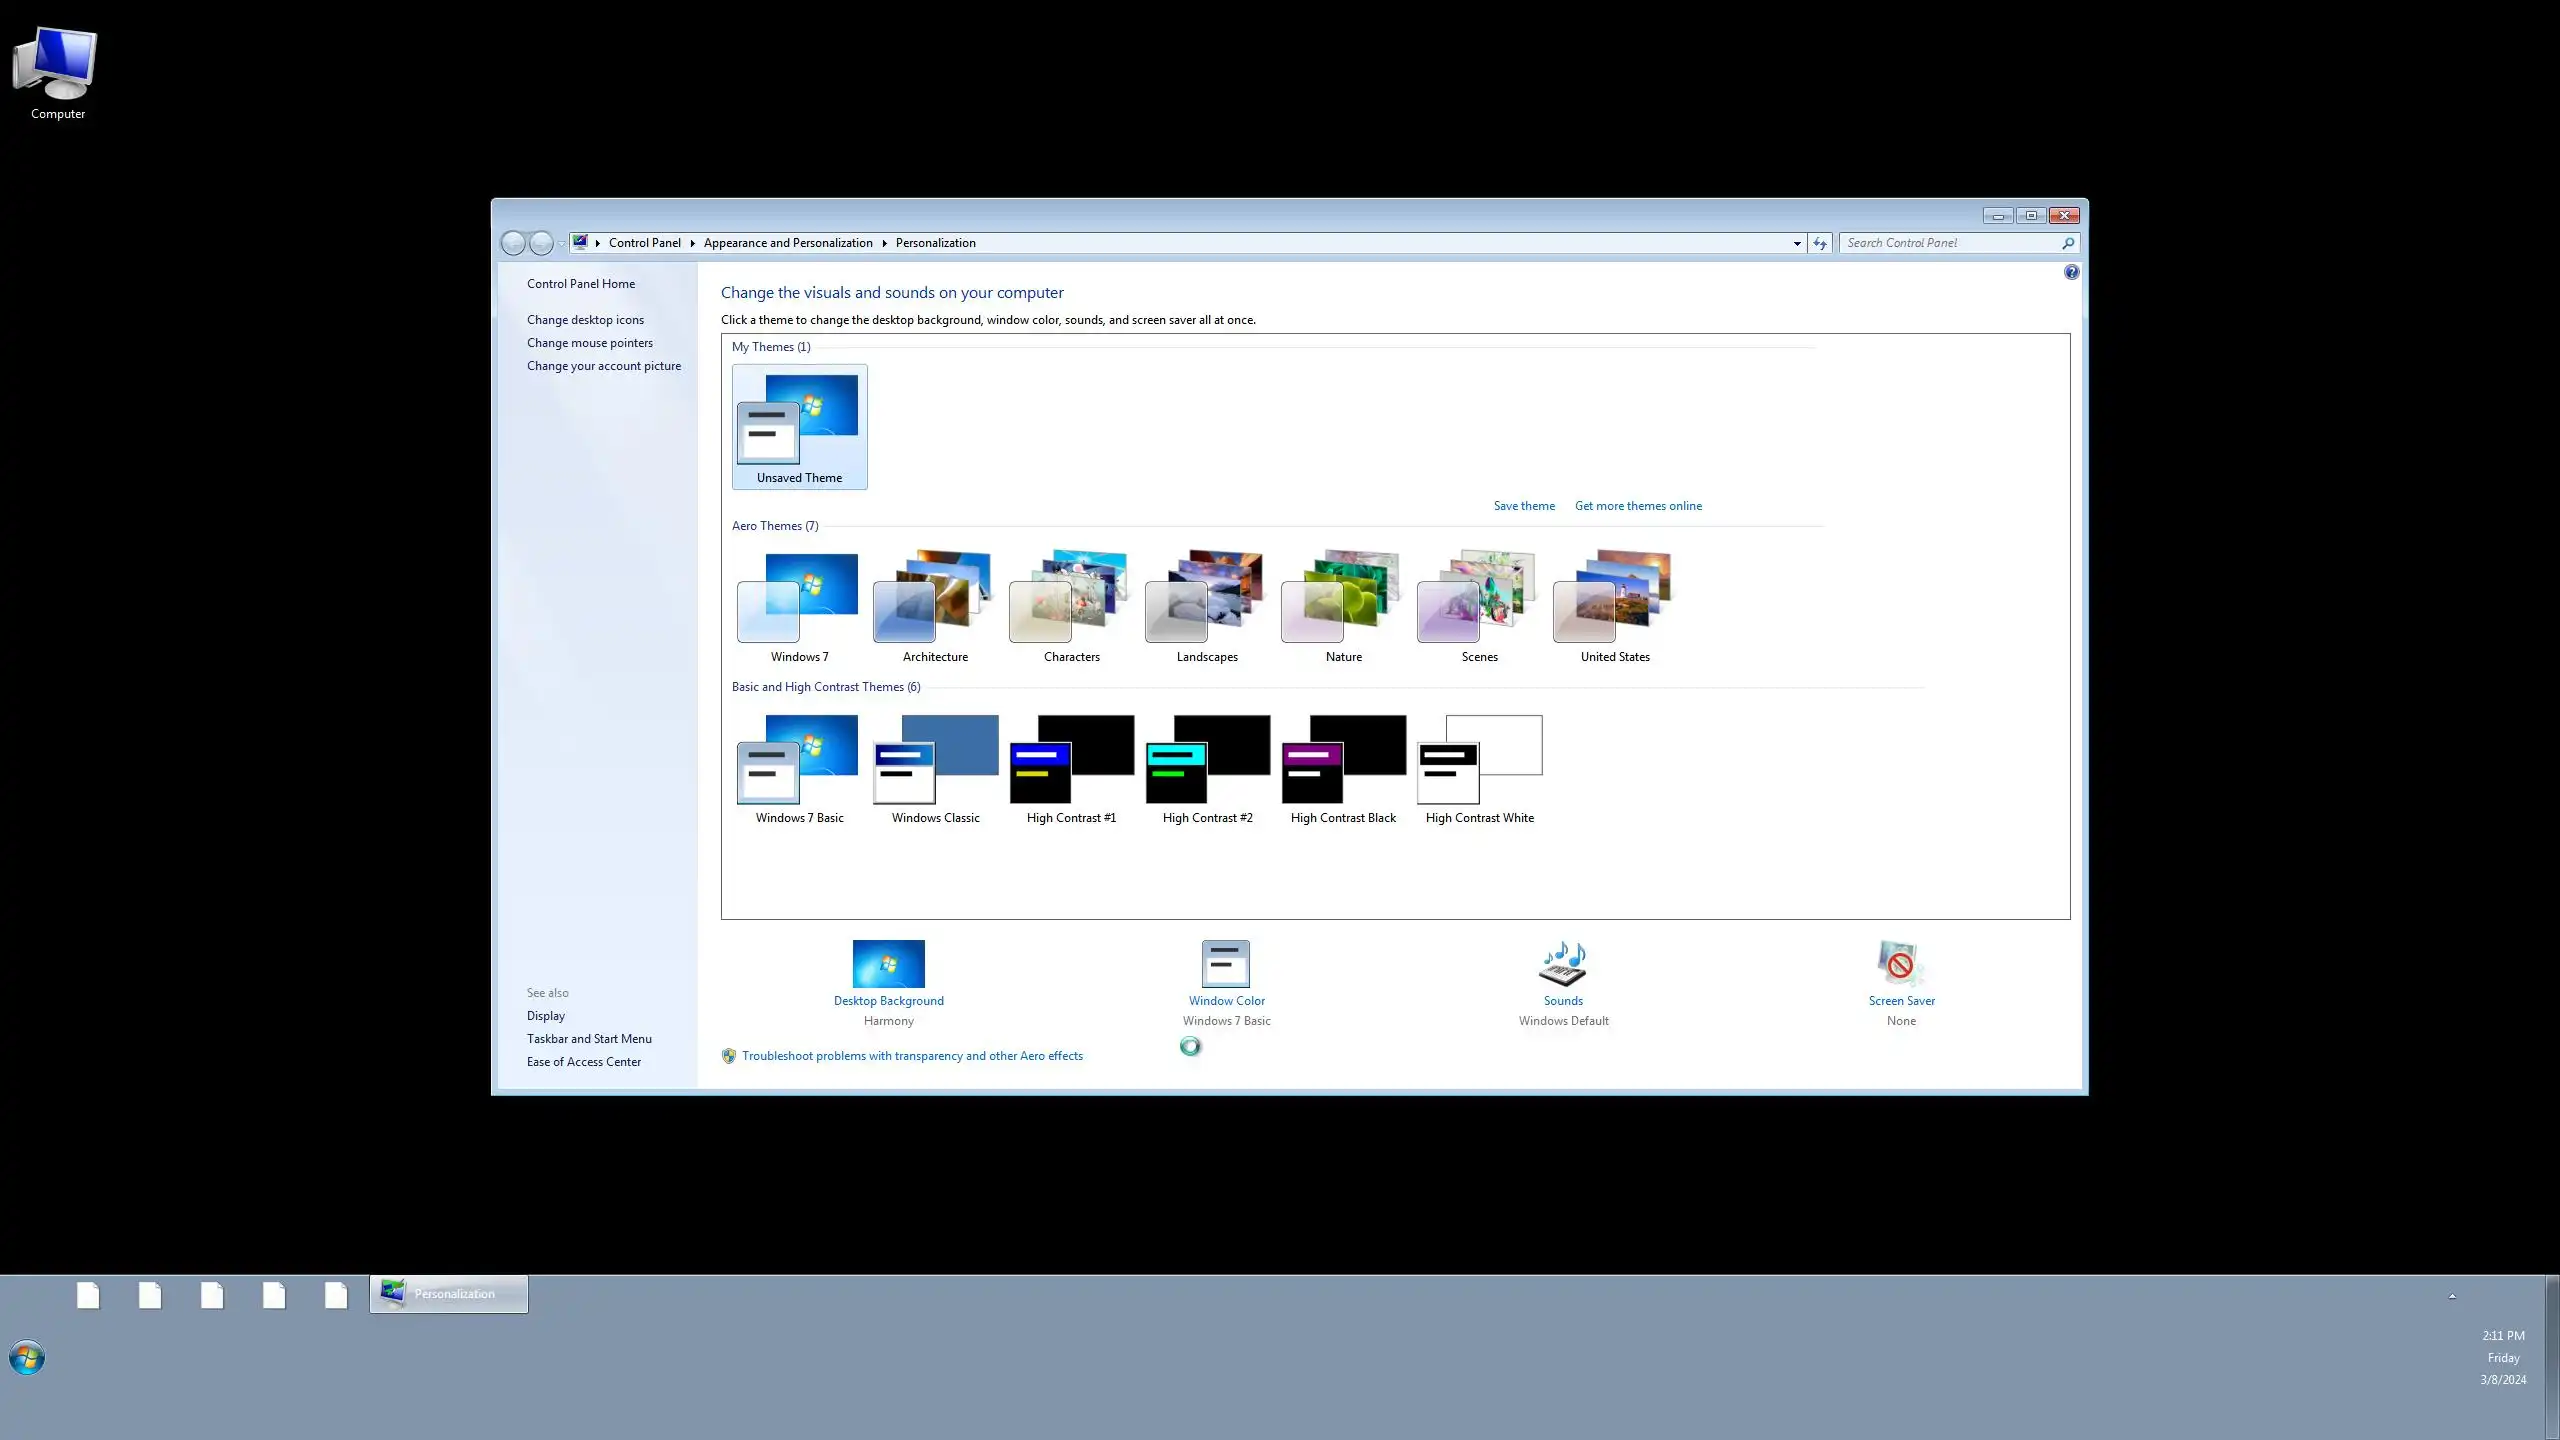The height and width of the screenshot is (1440, 2560).
Task: Click the Start orb button
Action: click(27, 1358)
